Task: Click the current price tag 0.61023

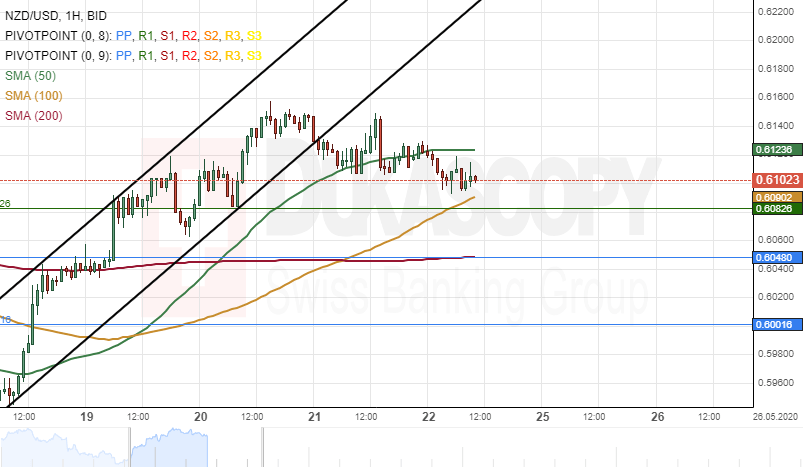Action: [x=777, y=180]
